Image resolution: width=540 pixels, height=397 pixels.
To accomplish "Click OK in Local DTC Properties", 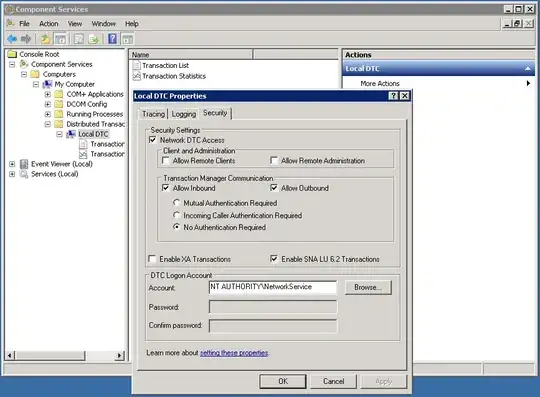I will coord(283,381).
